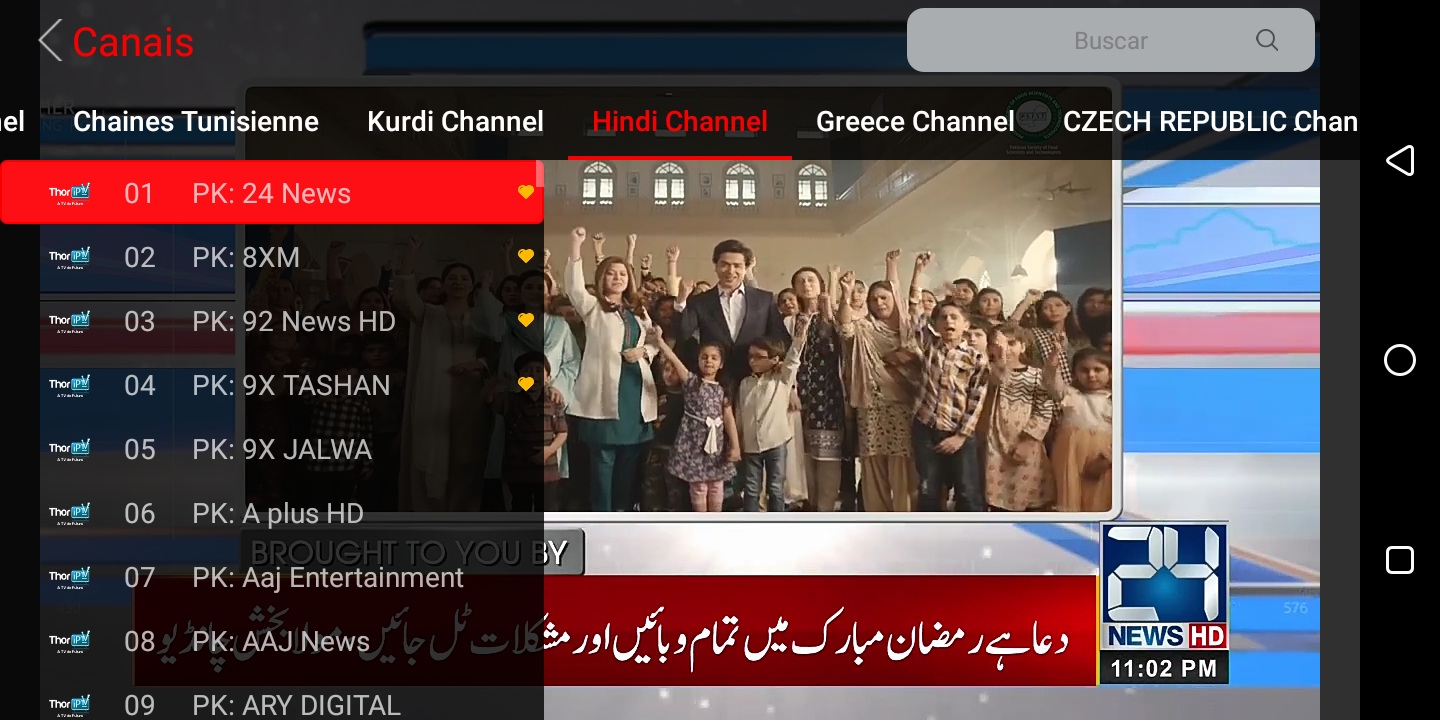Open the CZECH REPUBLIC Channel tab
The height and width of the screenshot is (720, 1440).
click(x=1210, y=122)
